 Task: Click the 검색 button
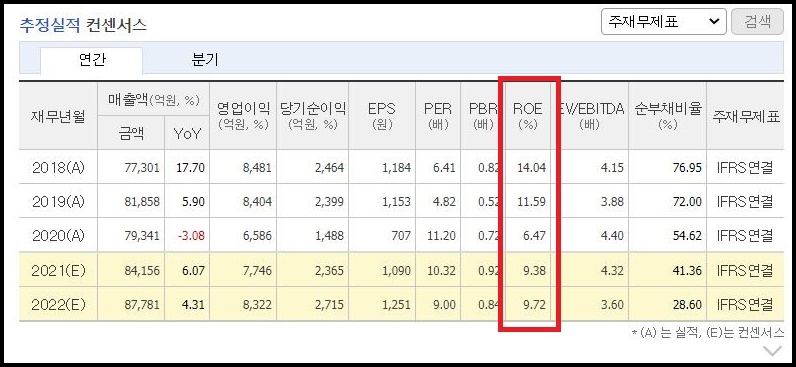click(x=757, y=21)
